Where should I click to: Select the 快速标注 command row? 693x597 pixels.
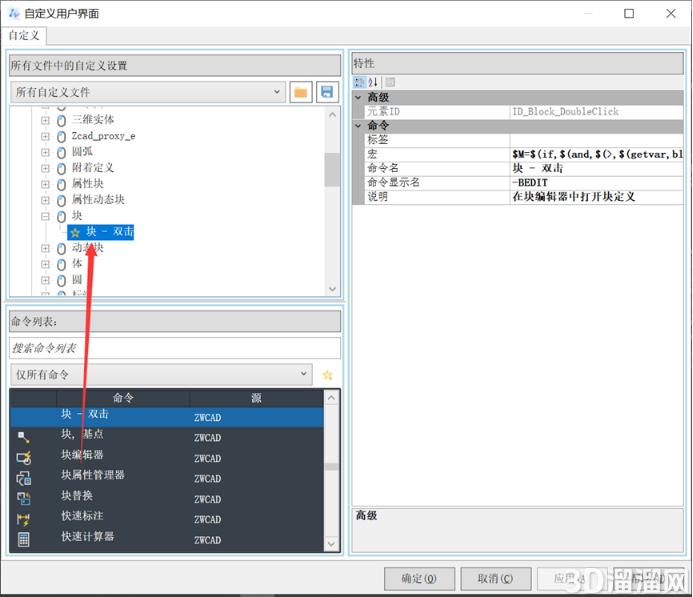tap(167, 519)
